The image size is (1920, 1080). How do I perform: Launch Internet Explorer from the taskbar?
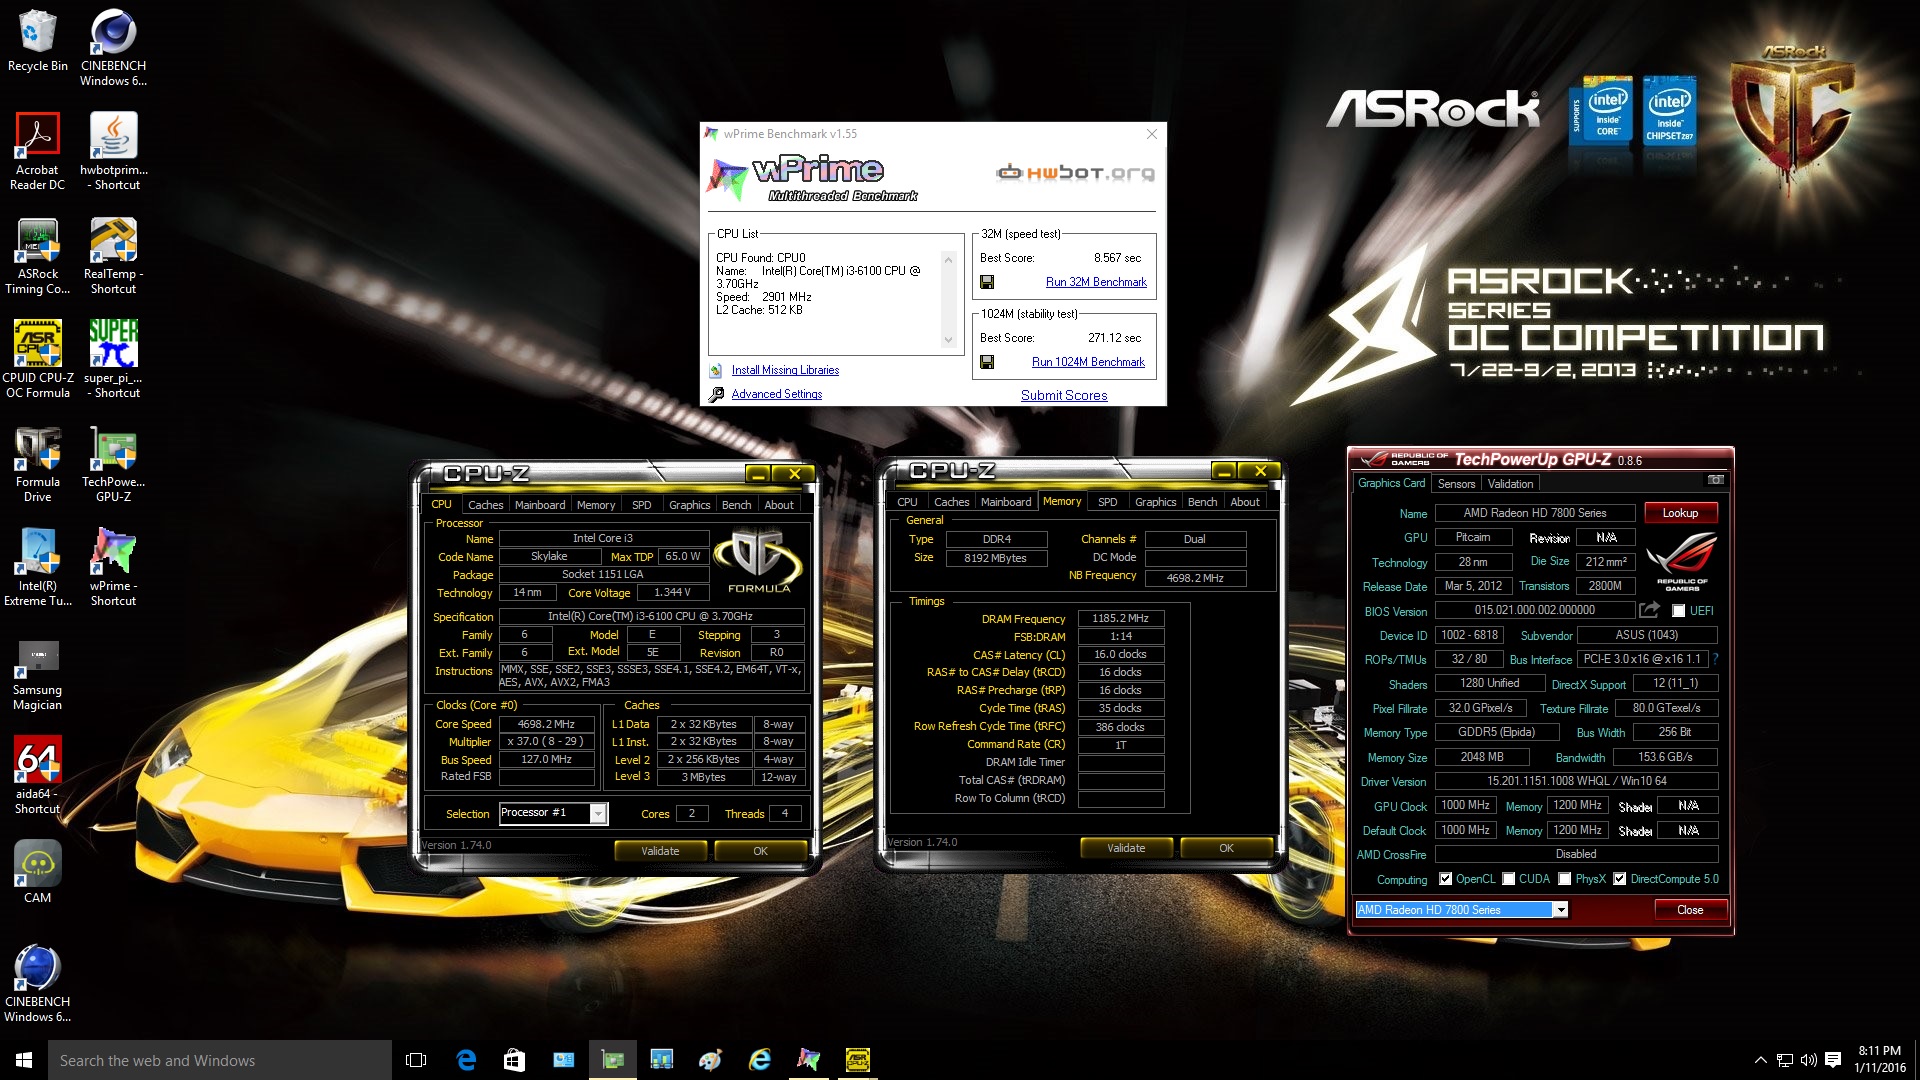click(760, 1060)
